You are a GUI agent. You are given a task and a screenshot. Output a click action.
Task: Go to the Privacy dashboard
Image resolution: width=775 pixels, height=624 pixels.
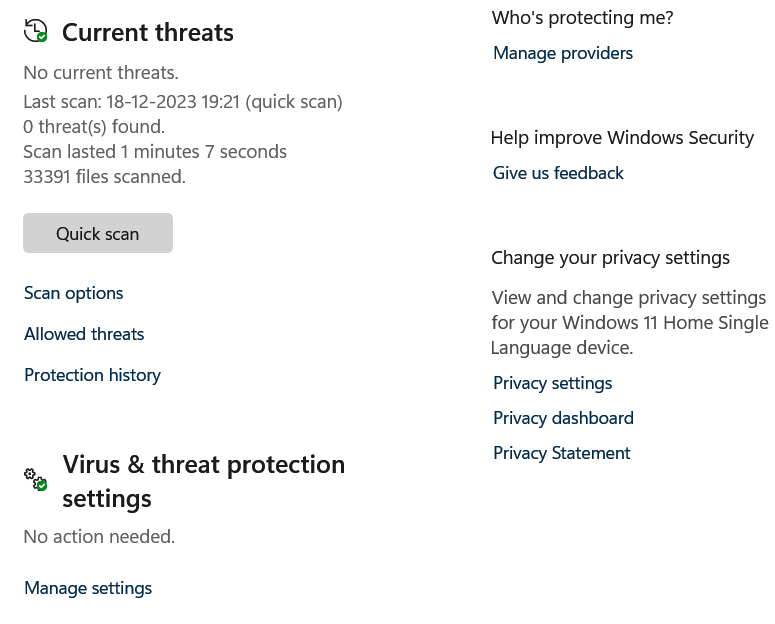(563, 418)
